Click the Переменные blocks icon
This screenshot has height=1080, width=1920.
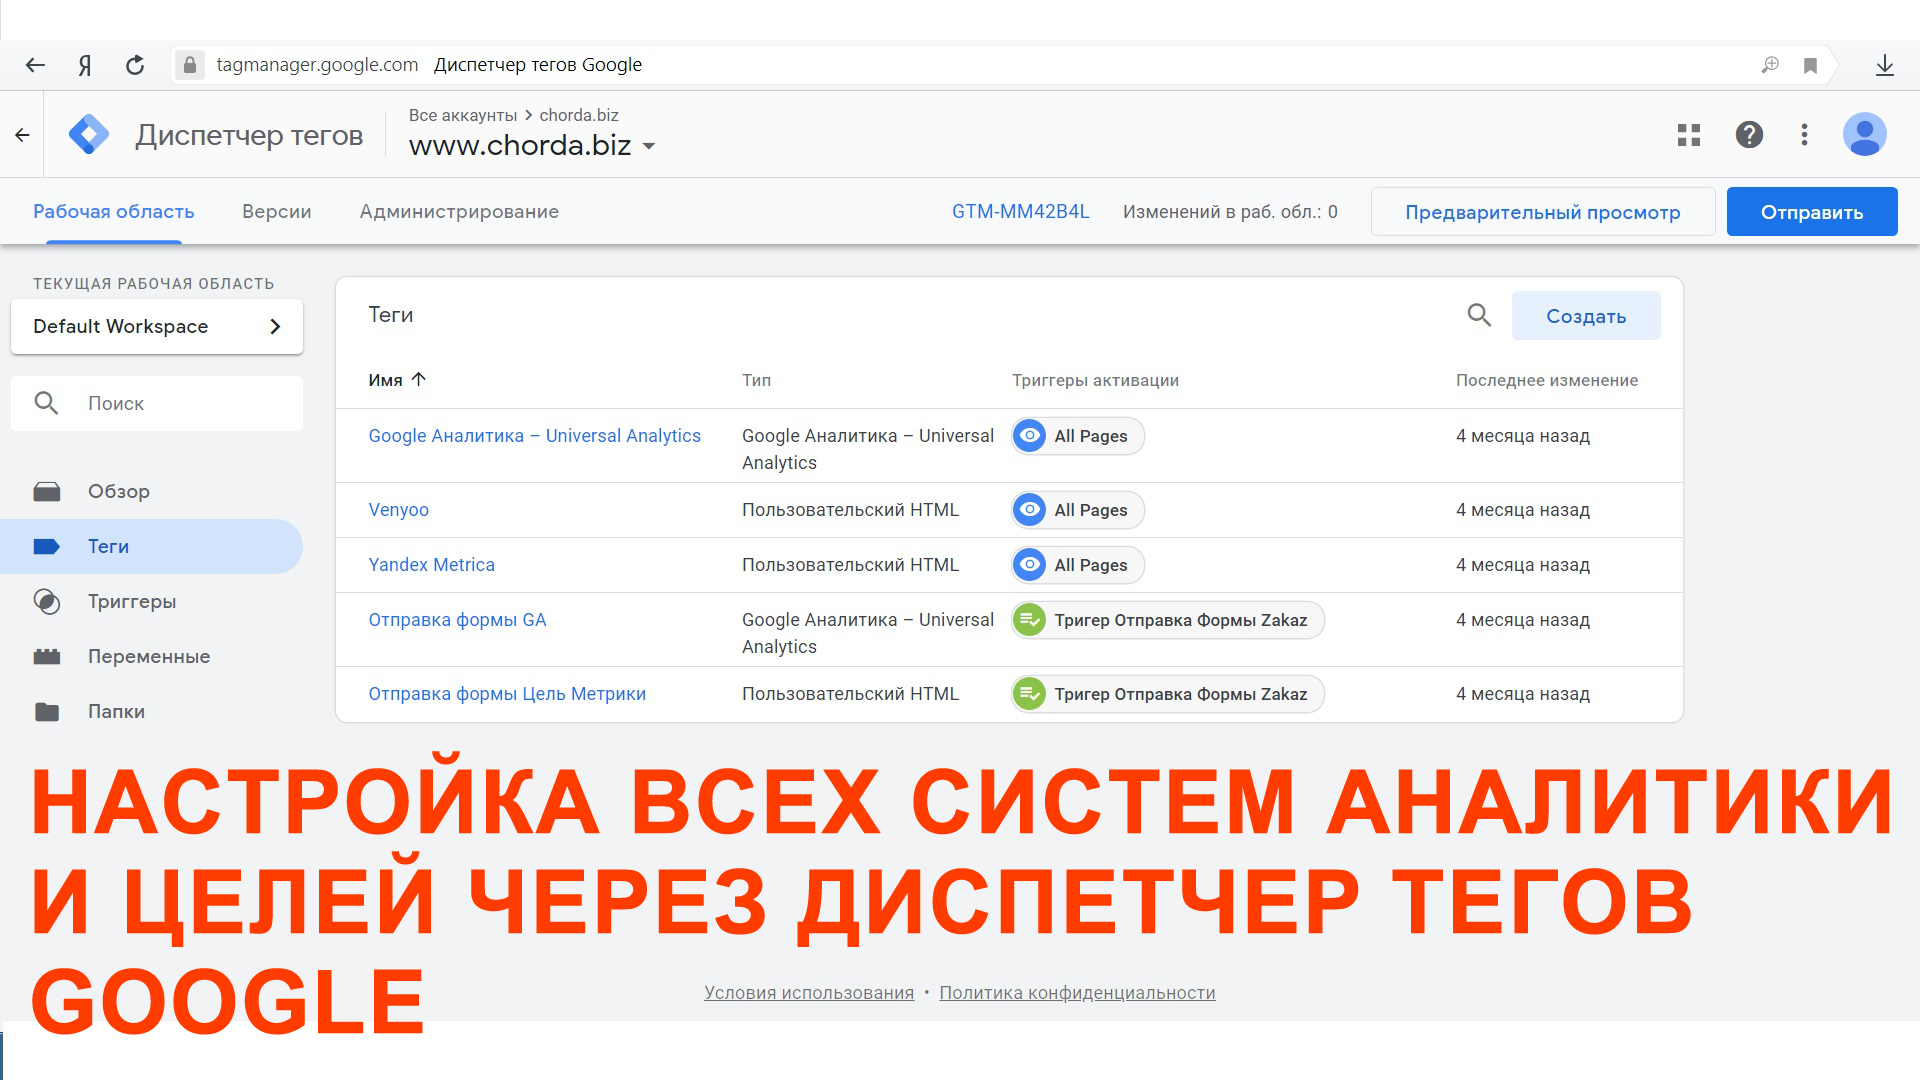tap(47, 657)
